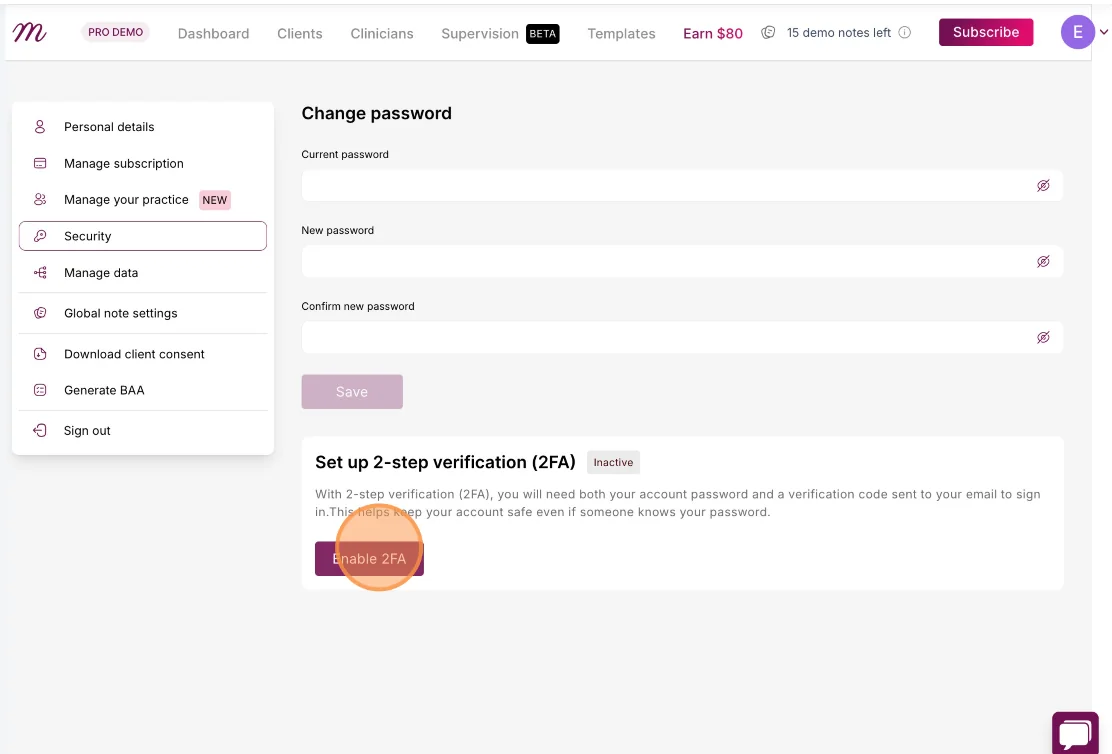Screen dimensions: 1112x754
Task: Click the purple E avatar
Action: [x=1078, y=32]
